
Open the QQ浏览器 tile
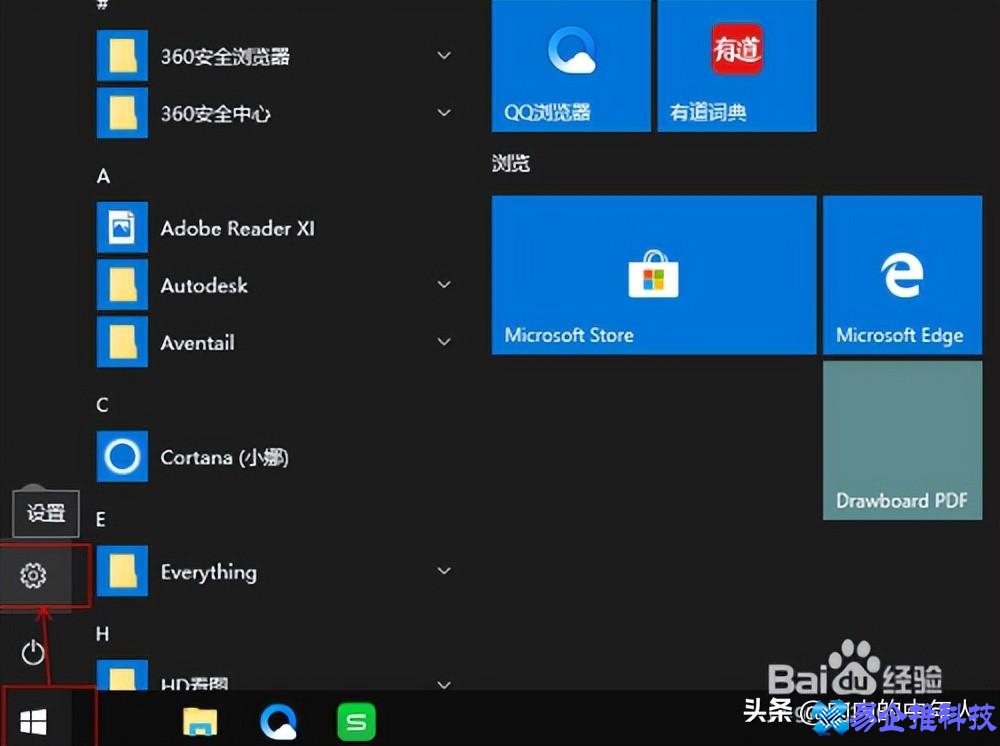pyautogui.click(x=571, y=66)
